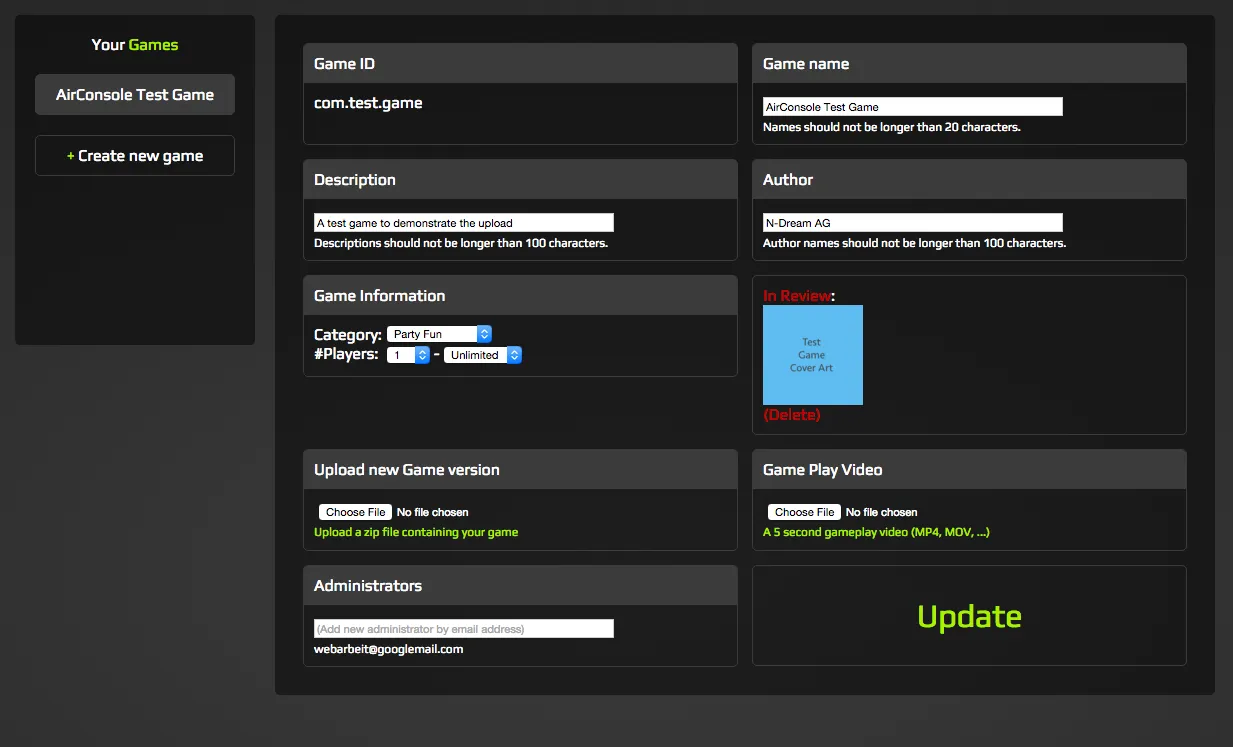Viewport: 1233px width, 747px height.
Task: Delete the cover art in review
Action: 791,414
